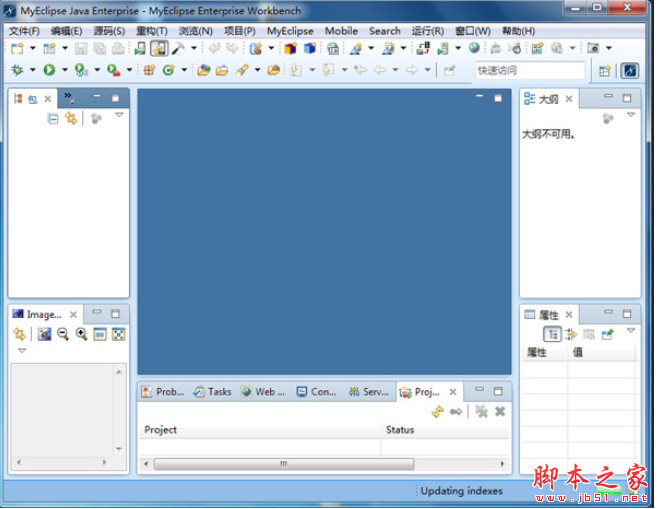
Task: Toggle the highlighted mobile tools toolbar button
Action: click(x=160, y=48)
